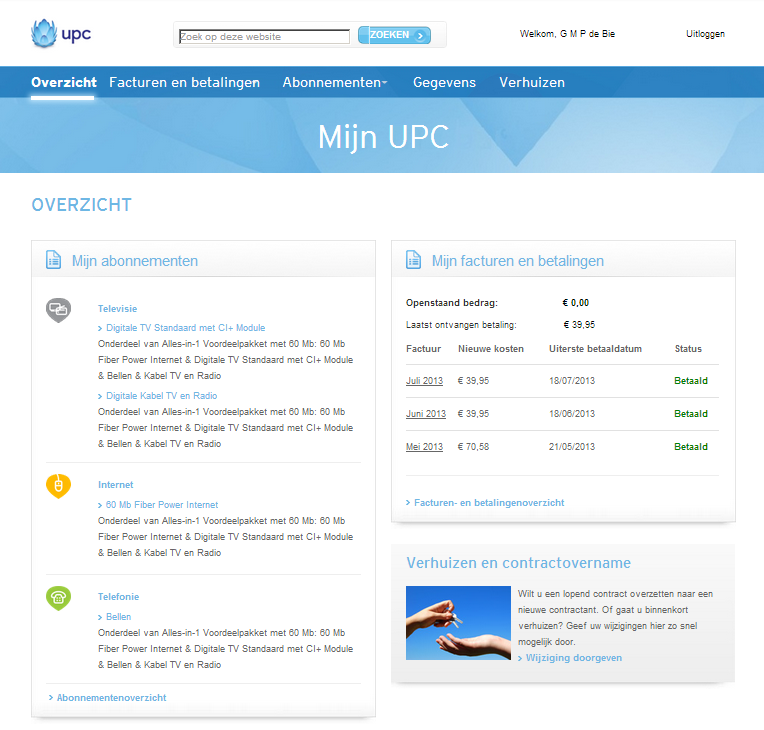
Task: Click the Openstaand bedrag € 0,00 value
Action: (575, 303)
